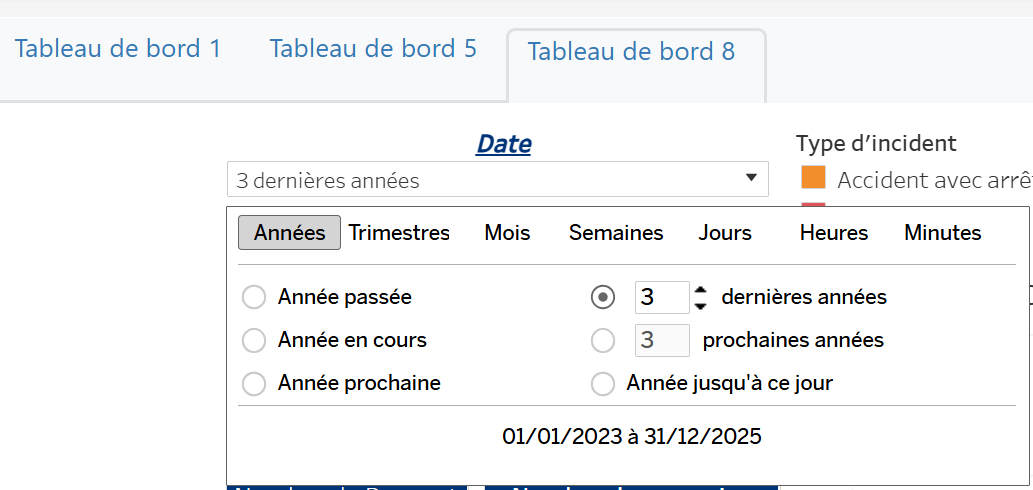The height and width of the screenshot is (490, 1033).
Task: Open the Tableau de bord 5 tab
Action: click(x=373, y=49)
